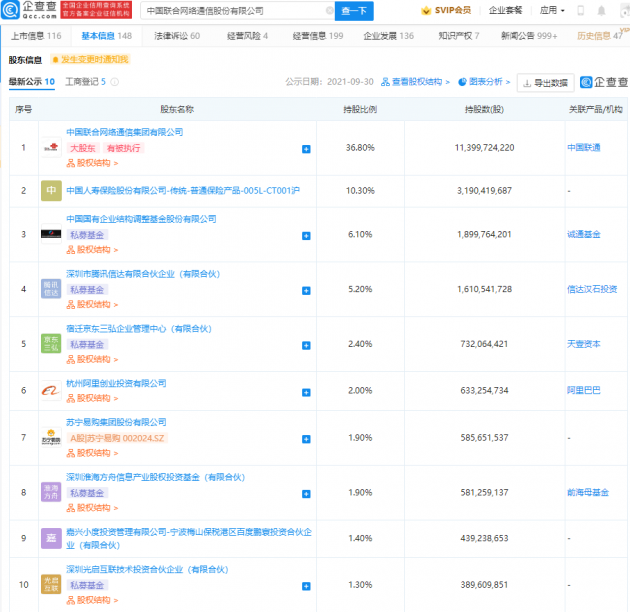The image size is (630, 612).
Task: Click the 诚通基金 shareholder logo in row 3
Action: coord(51,234)
